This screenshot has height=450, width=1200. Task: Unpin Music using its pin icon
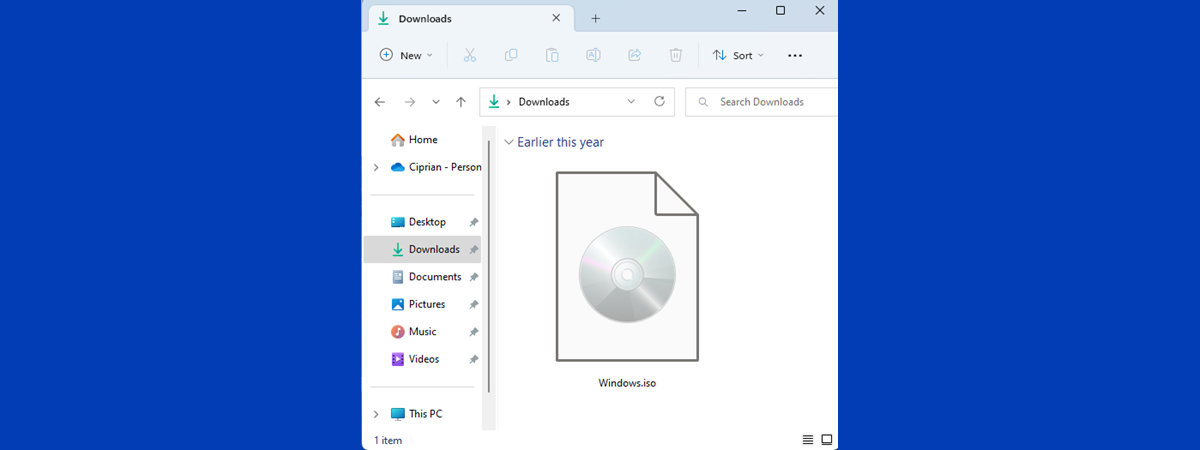pyautogui.click(x=474, y=332)
